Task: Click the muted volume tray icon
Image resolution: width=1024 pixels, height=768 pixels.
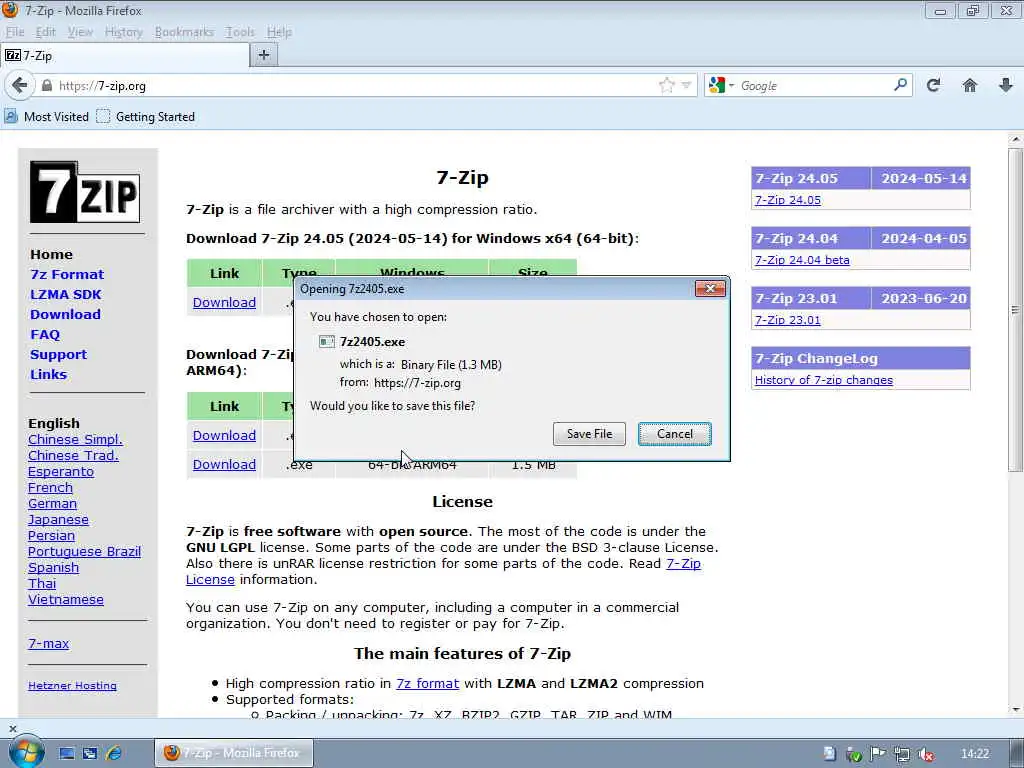Action: (925, 754)
